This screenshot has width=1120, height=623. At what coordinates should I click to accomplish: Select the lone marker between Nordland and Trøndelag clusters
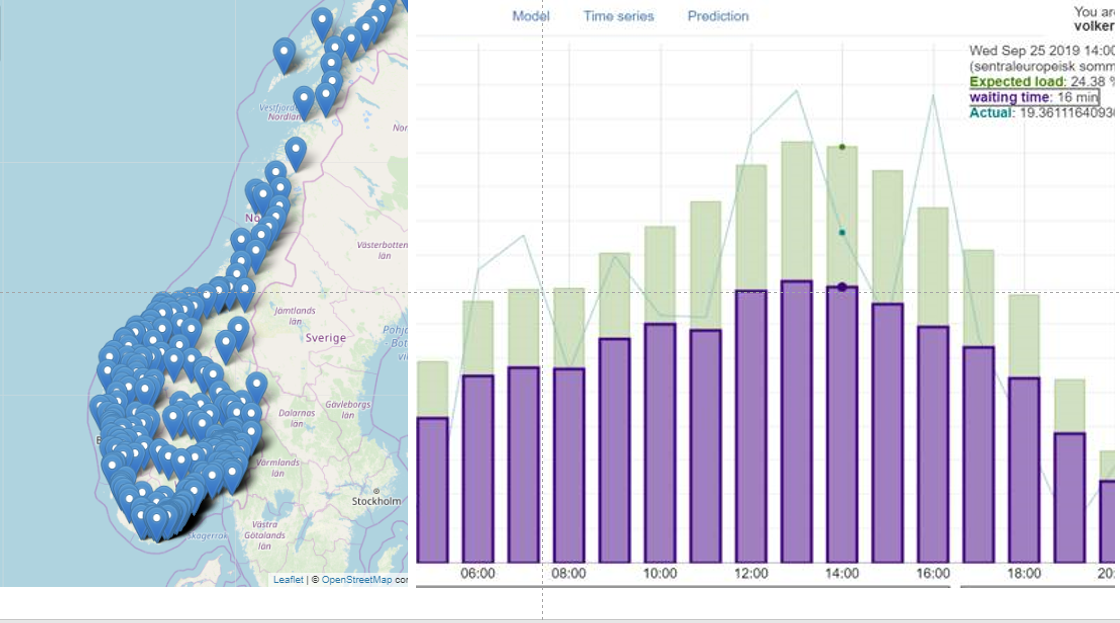296,154
